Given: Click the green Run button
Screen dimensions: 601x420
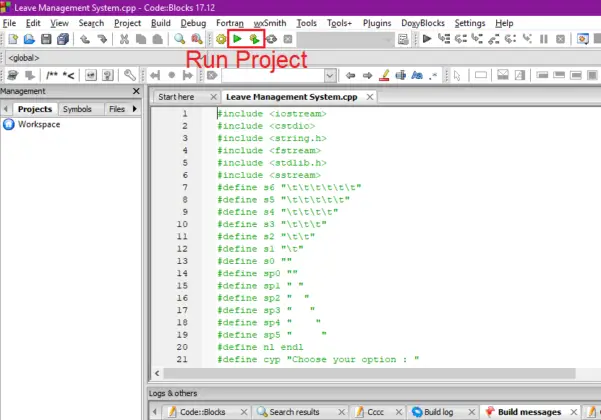Looking at the screenshot, I should click(237, 39).
